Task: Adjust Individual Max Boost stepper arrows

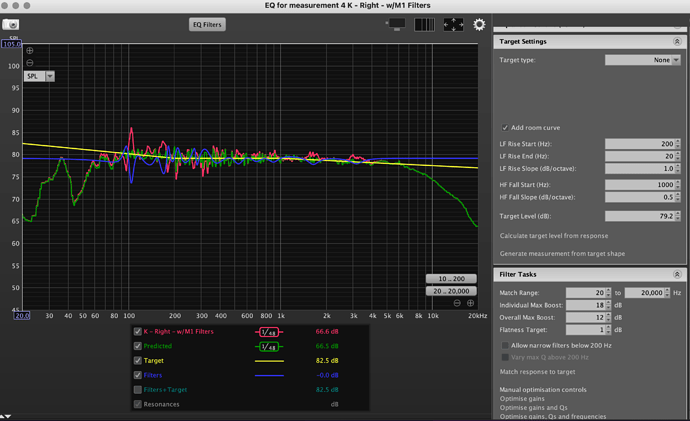Action: (609, 305)
